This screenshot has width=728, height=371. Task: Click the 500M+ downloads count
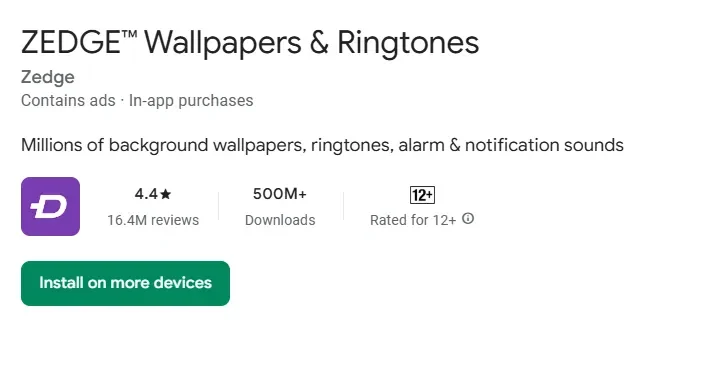[x=280, y=194]
